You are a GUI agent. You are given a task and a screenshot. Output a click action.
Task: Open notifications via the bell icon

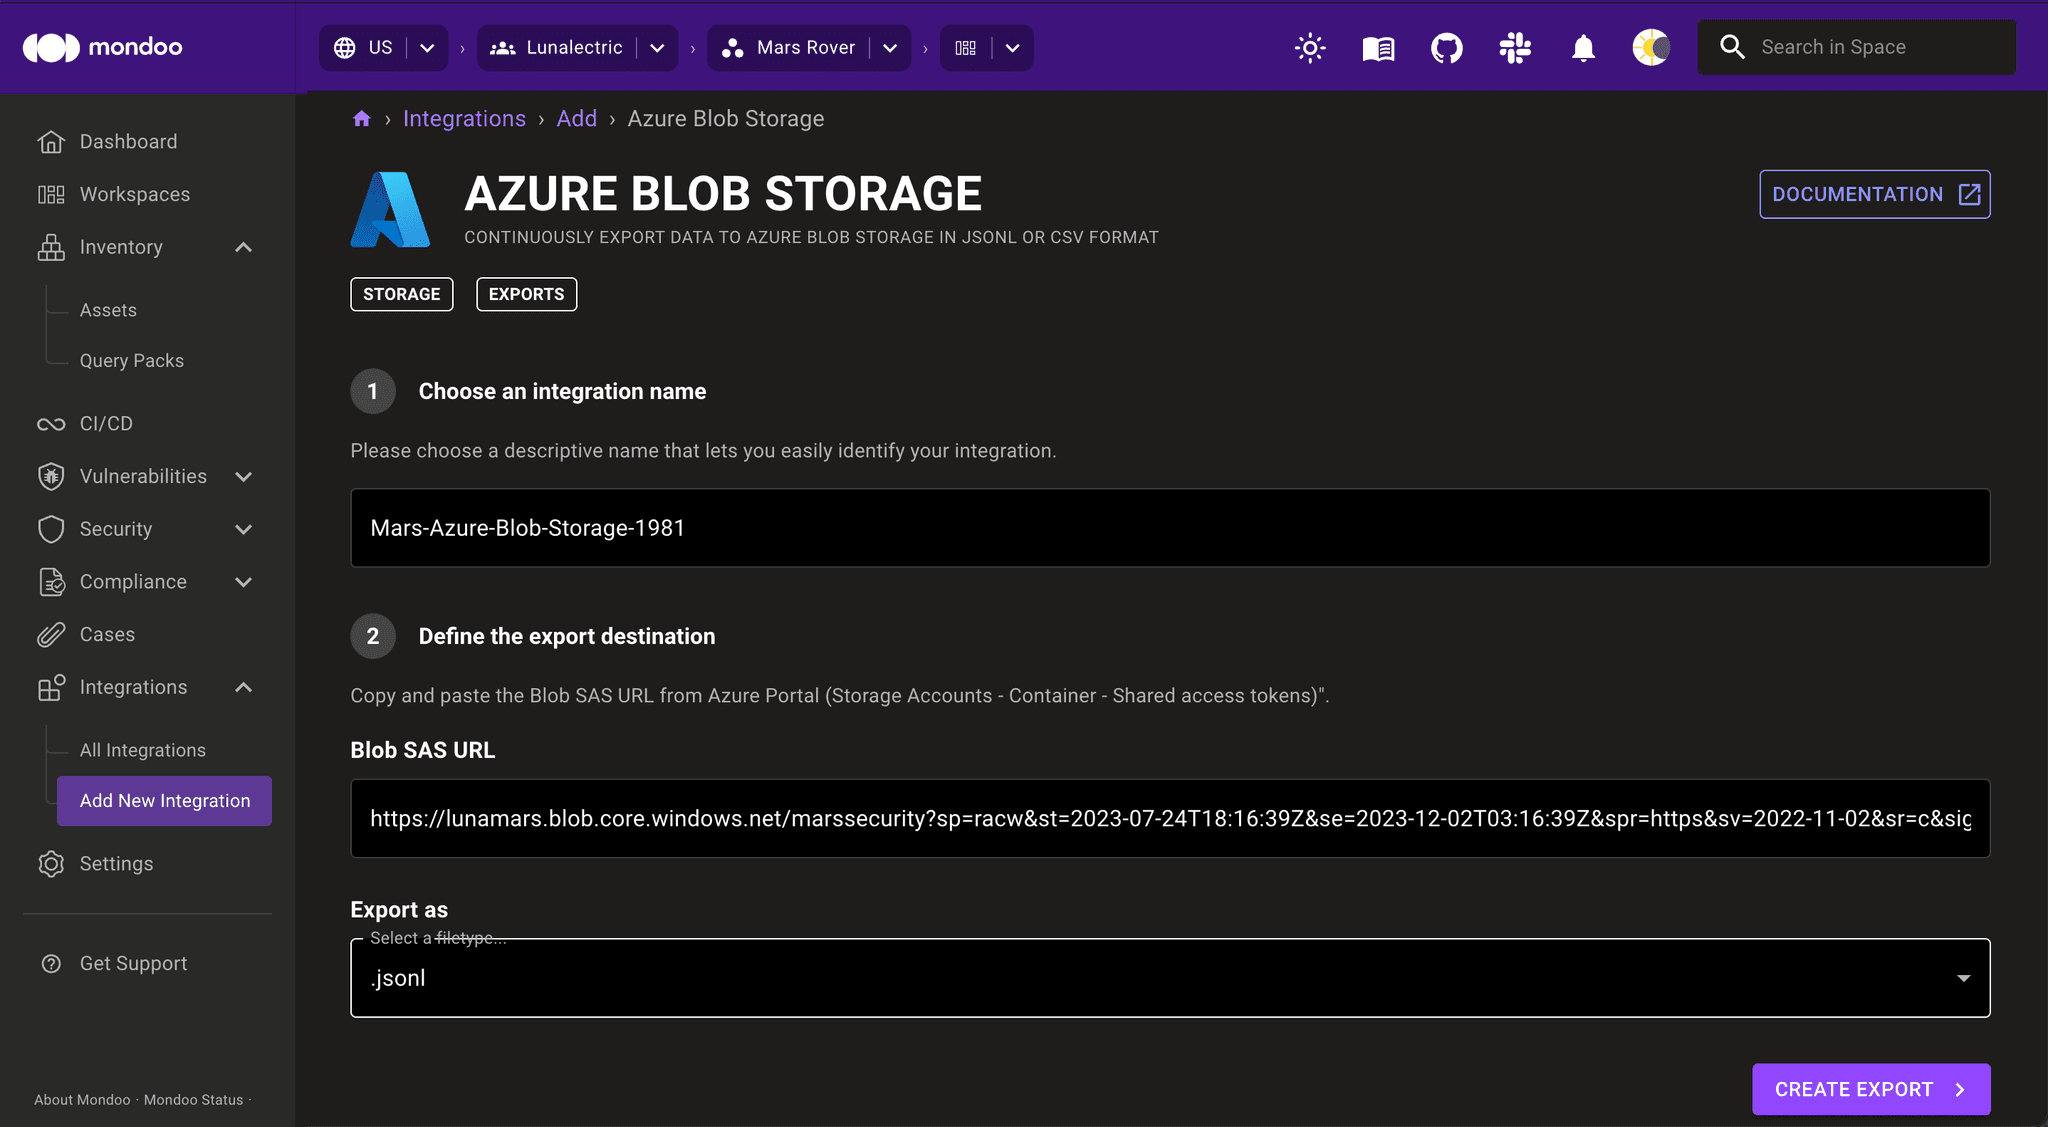(x=1583, y=47)
